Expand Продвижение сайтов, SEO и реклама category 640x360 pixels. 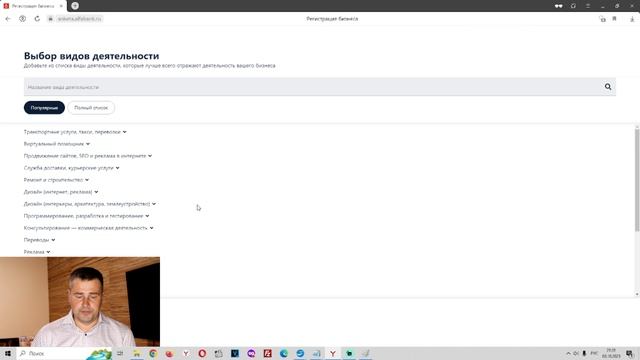click(x=88, y=156)
